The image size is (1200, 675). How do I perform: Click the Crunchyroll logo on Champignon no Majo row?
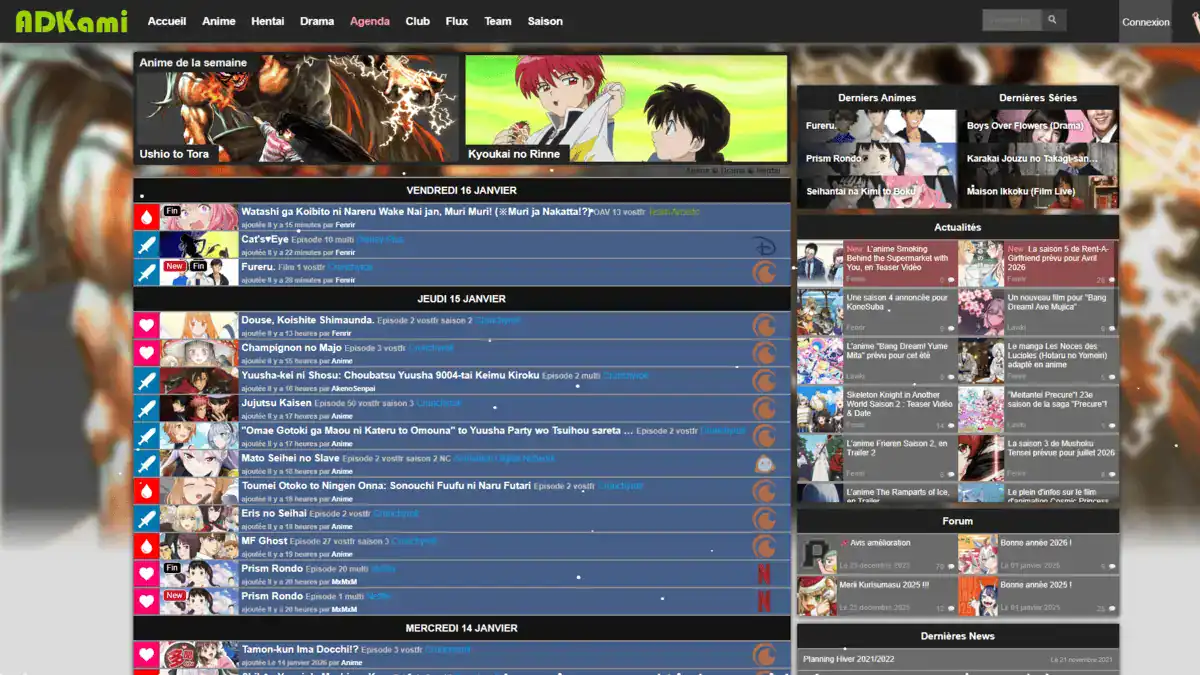point(764,353)
